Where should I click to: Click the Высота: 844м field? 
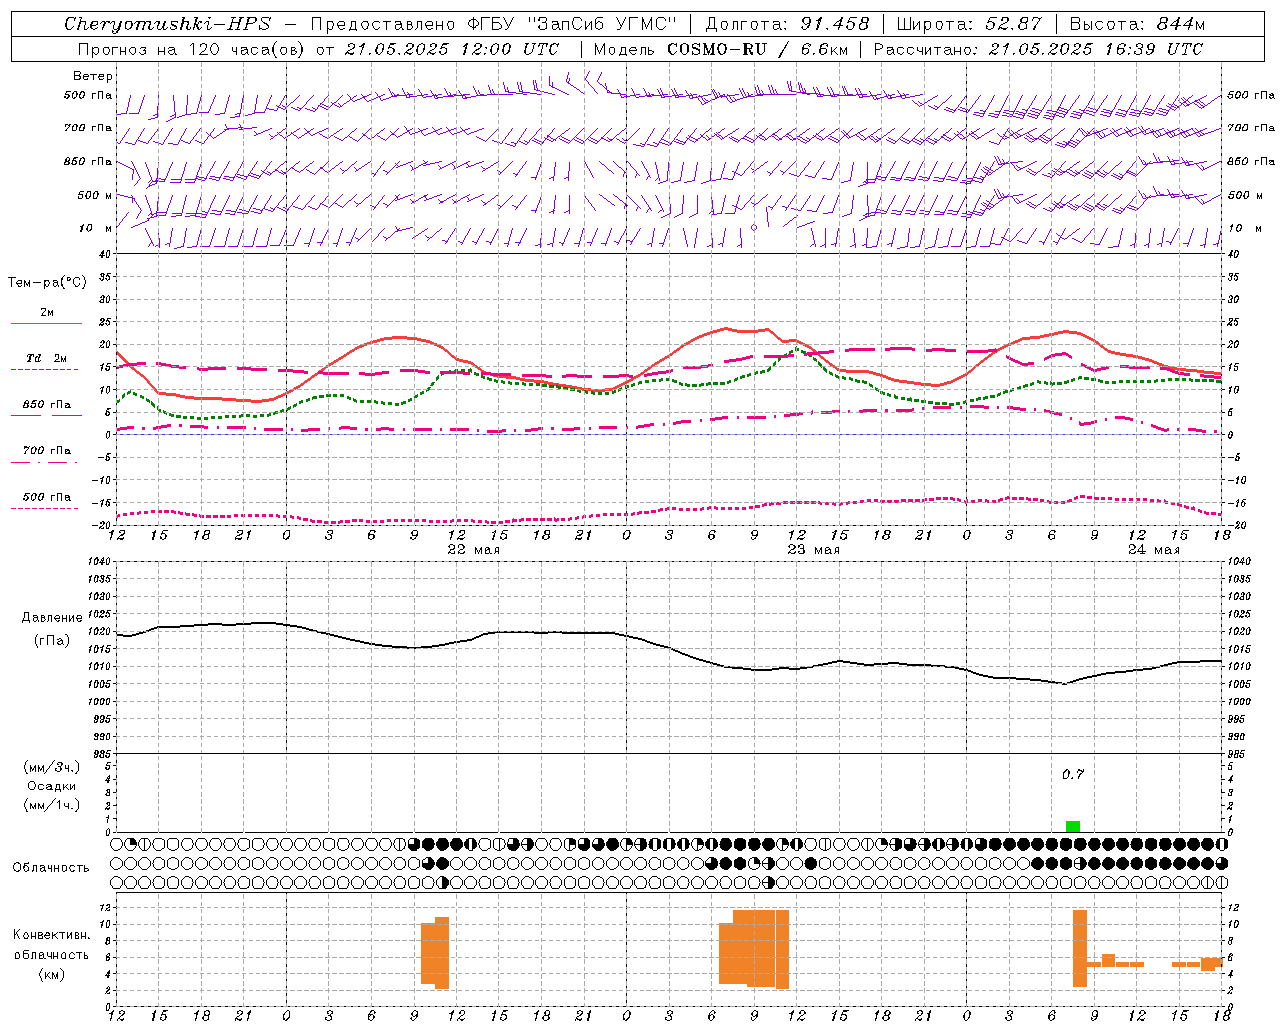click(x=1137, y=24)
